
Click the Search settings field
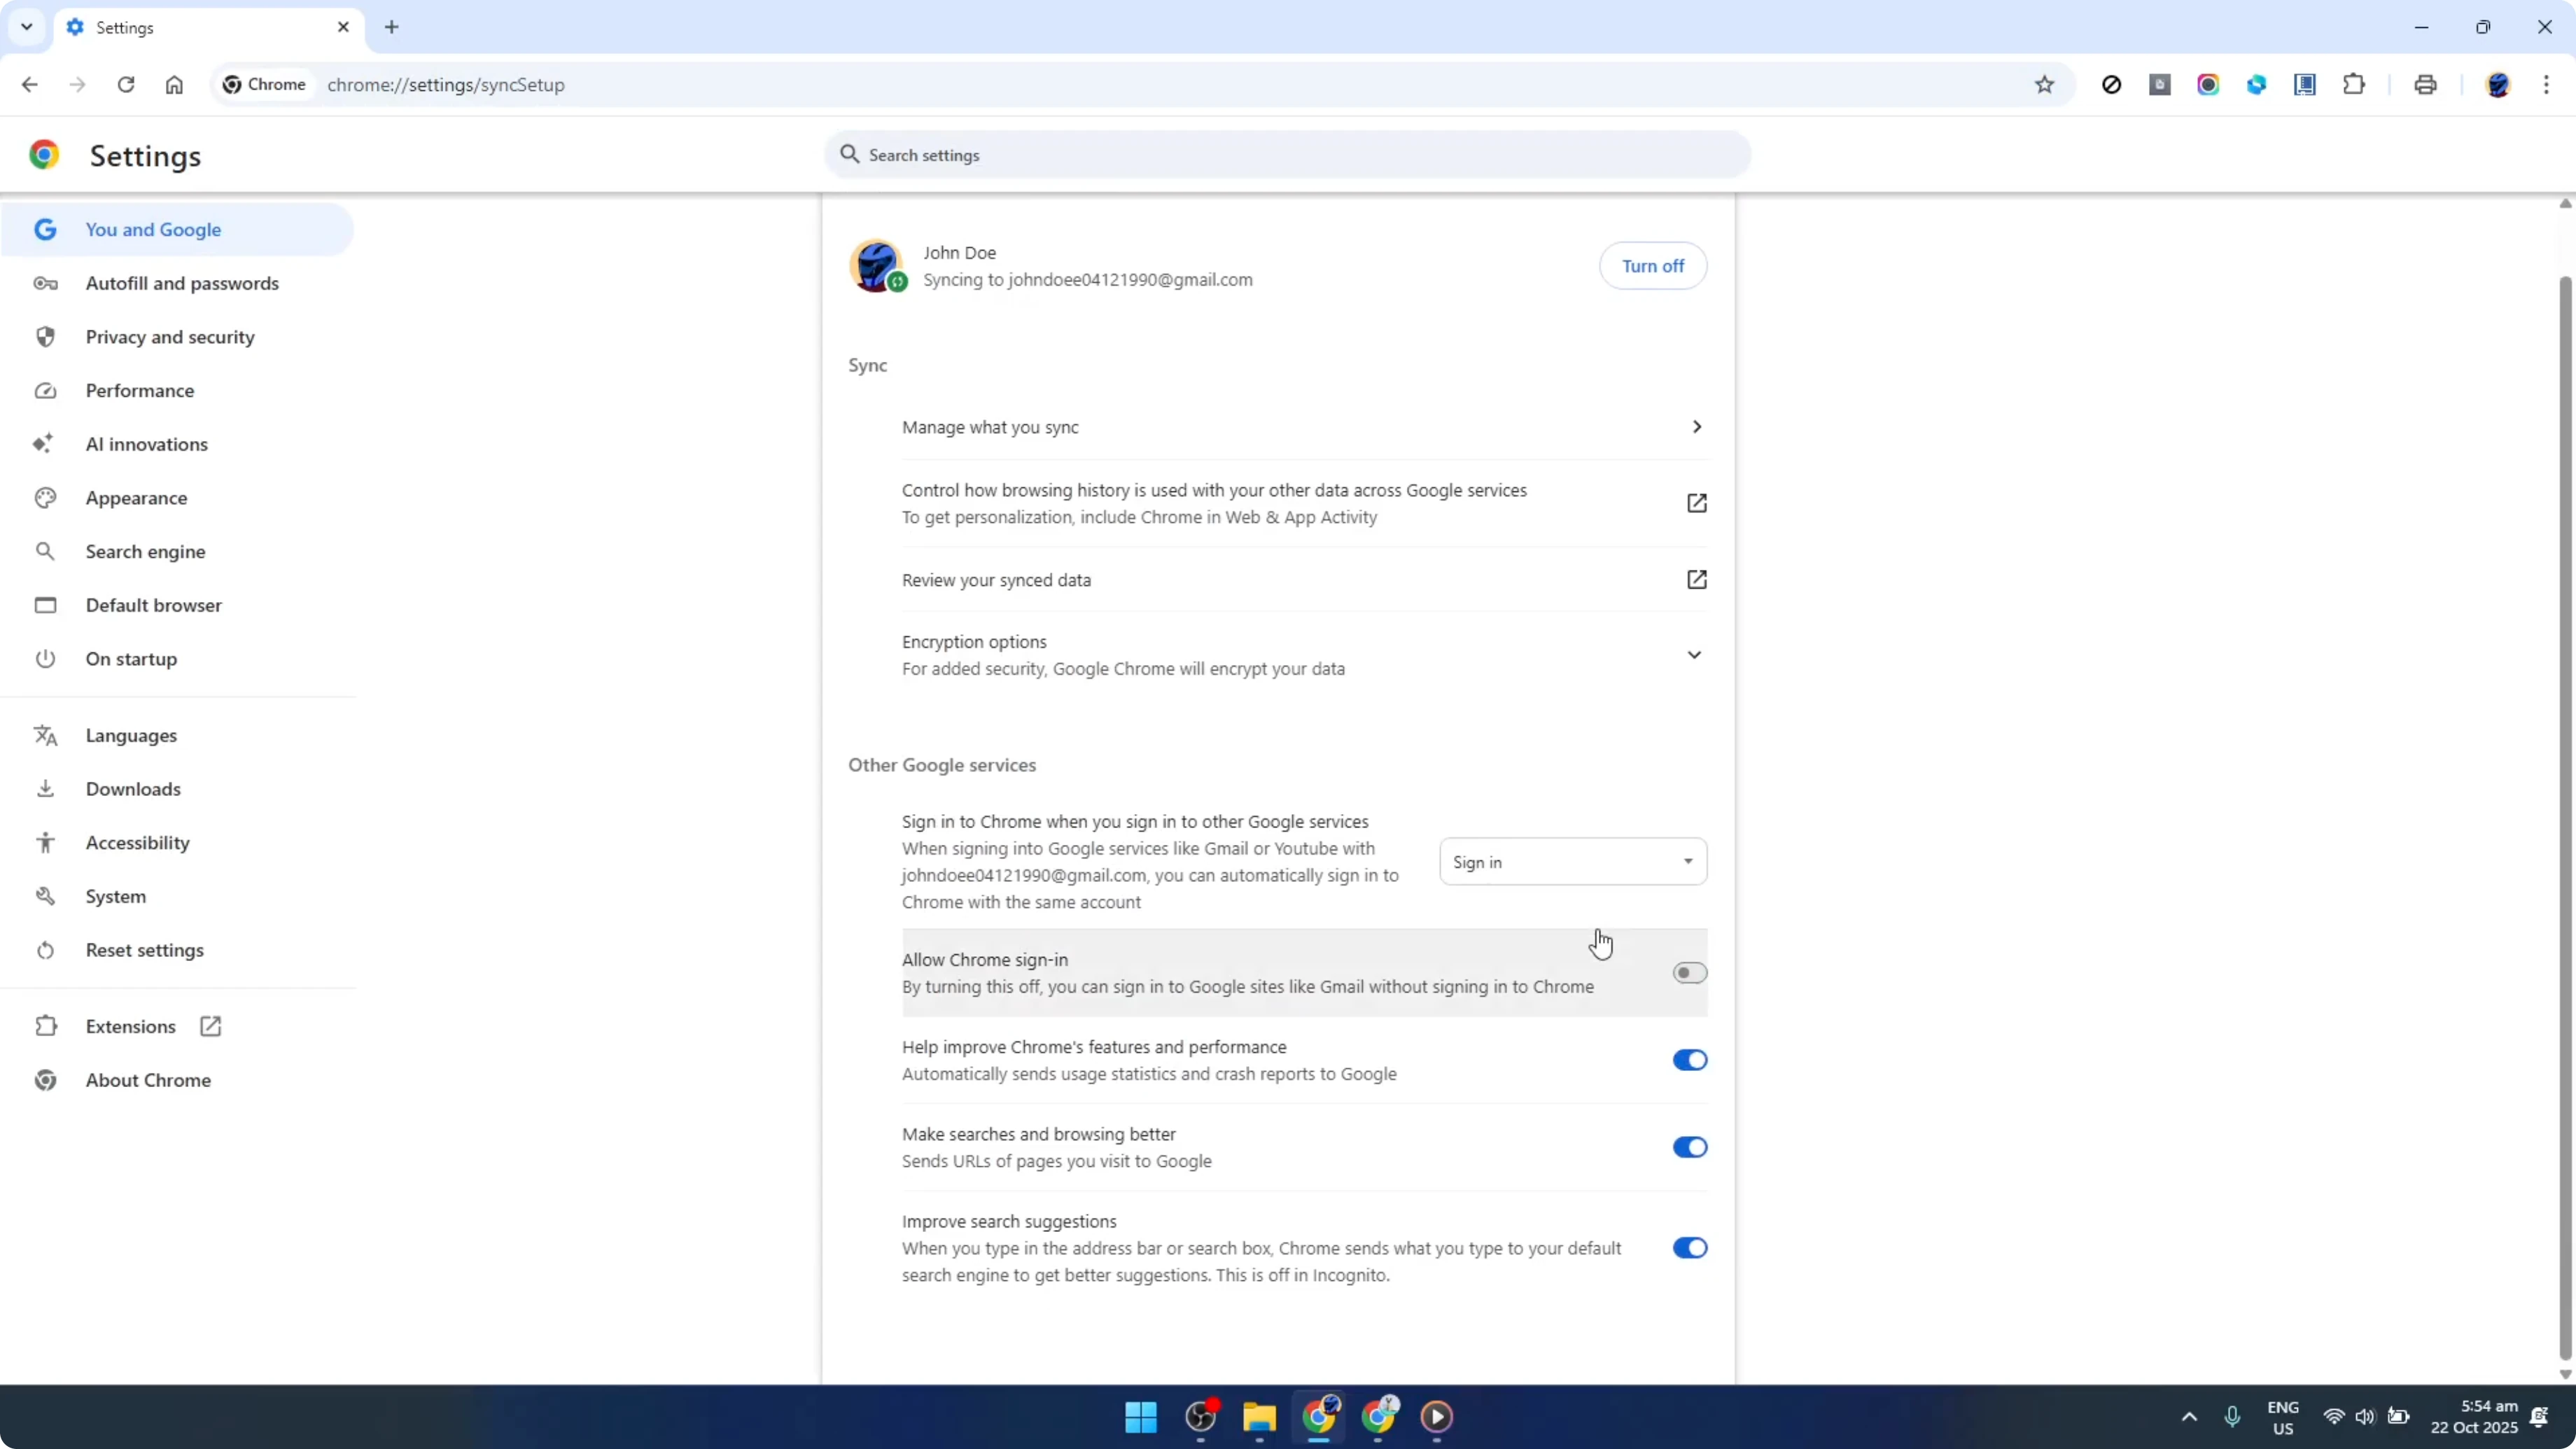pyautogui.click(x=1286, y=154)
